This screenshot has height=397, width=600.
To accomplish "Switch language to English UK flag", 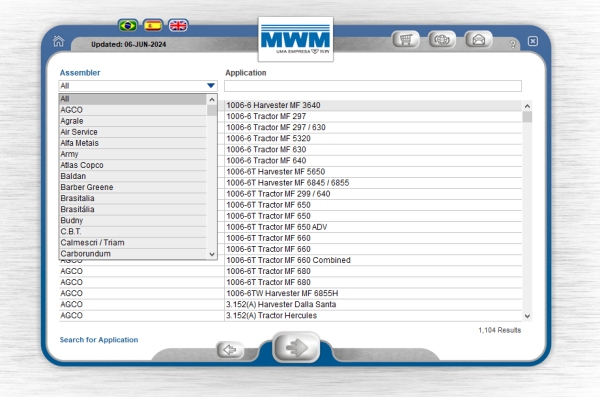I will (178, 26).
